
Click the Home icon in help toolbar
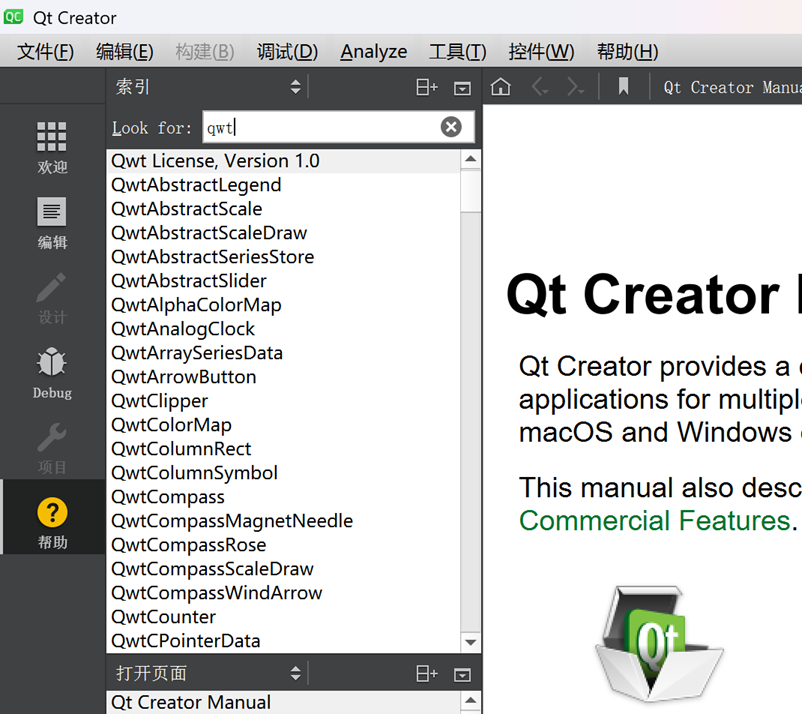tap(500, 87)
